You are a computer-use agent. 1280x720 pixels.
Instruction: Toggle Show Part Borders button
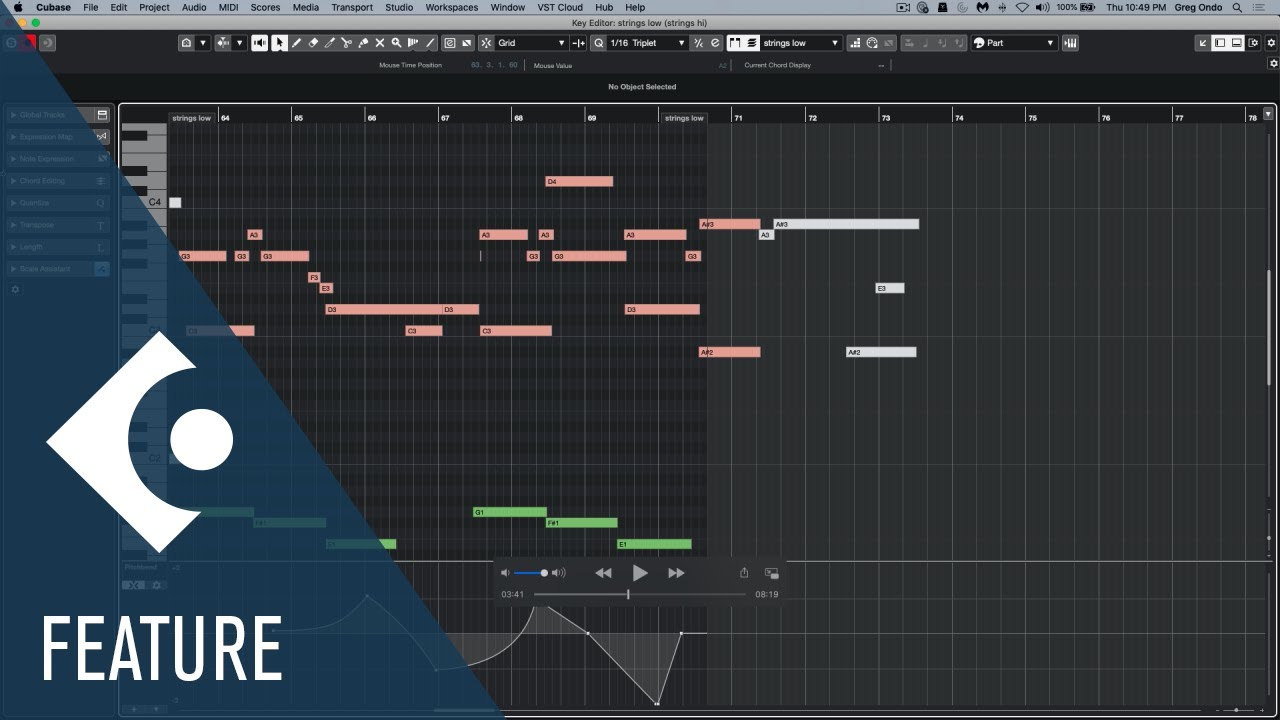[x=736, y=43]
